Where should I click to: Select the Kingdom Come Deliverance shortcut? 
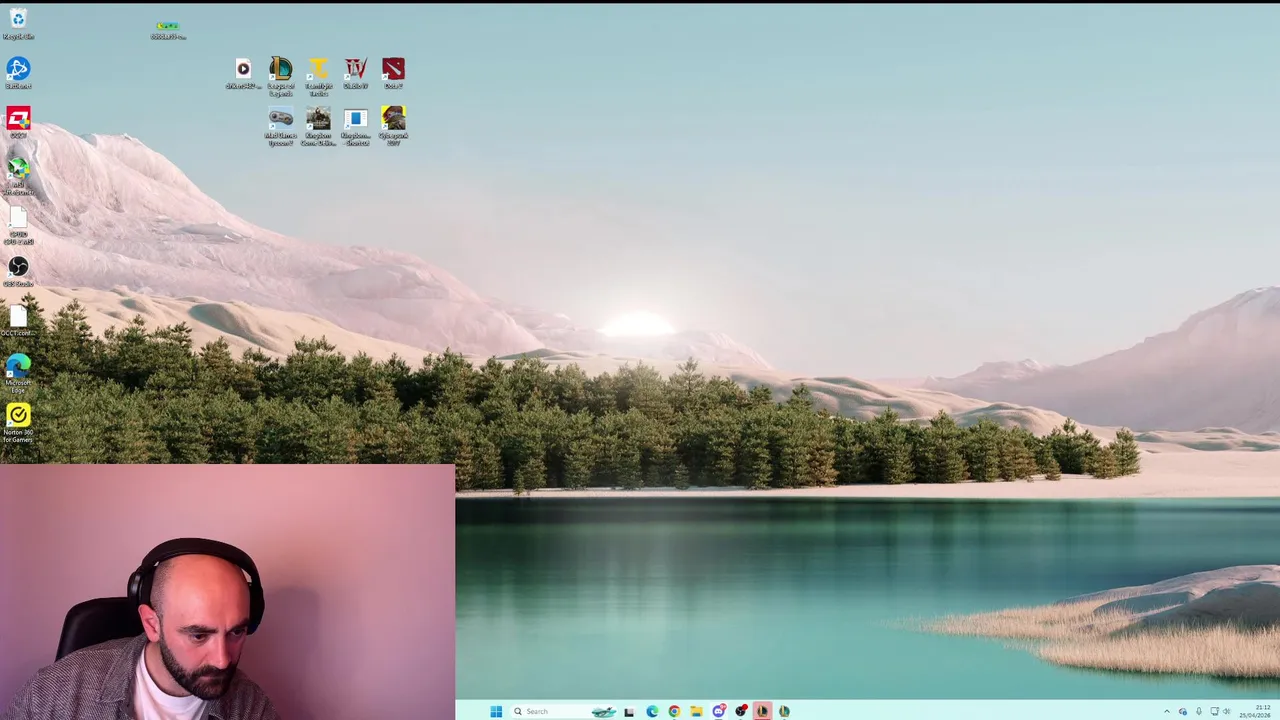point(318,126)
